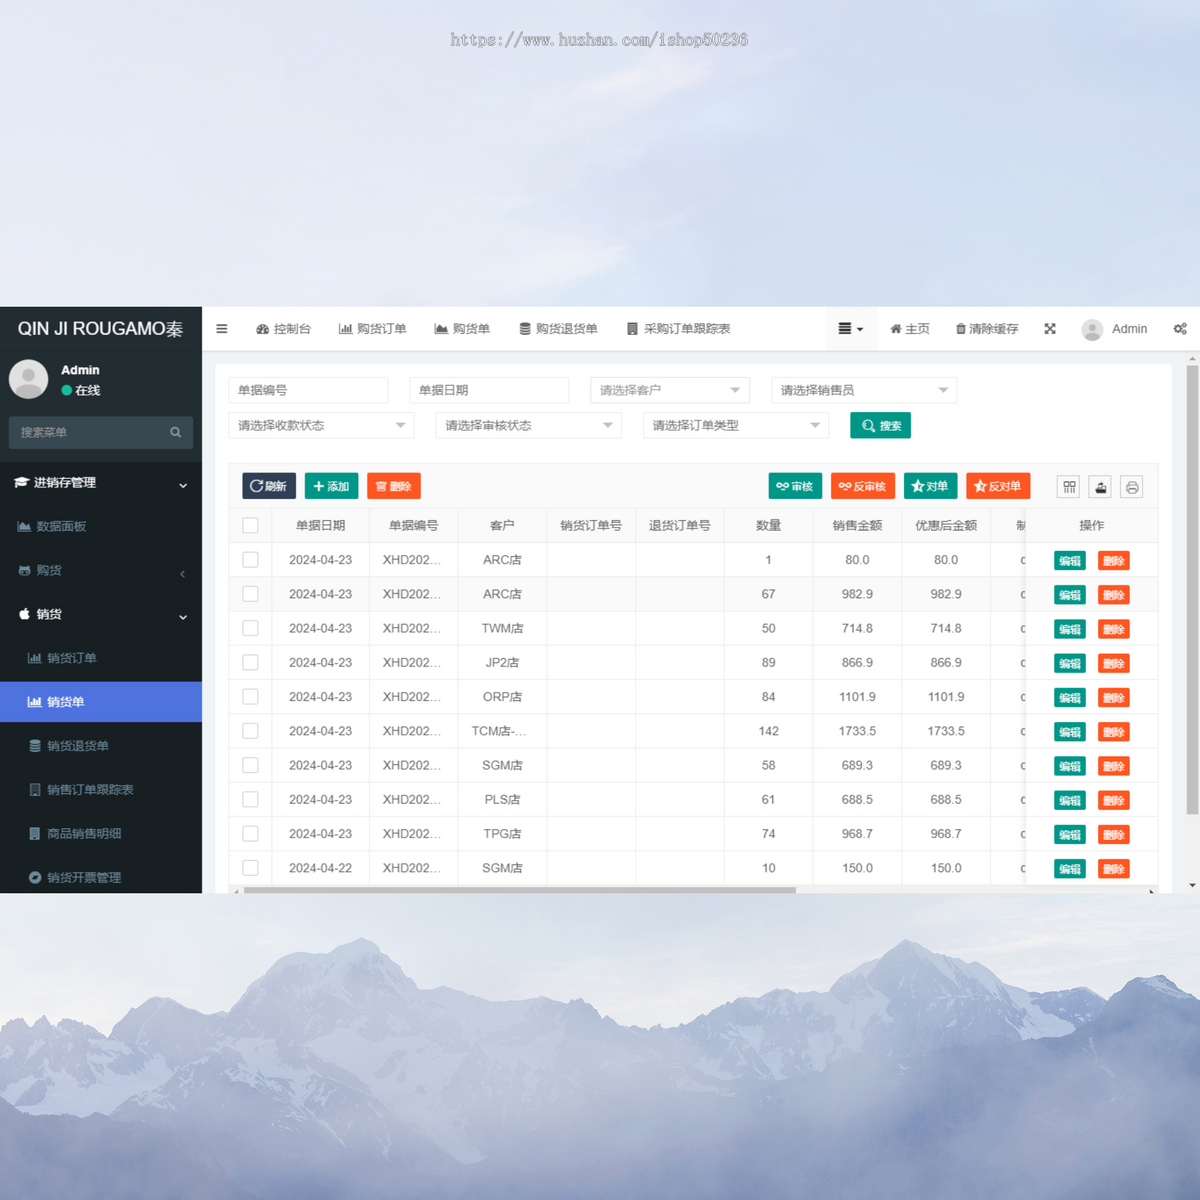Click the horizontal table scrollbar
1200x1200 pixels.
(520, 890)
